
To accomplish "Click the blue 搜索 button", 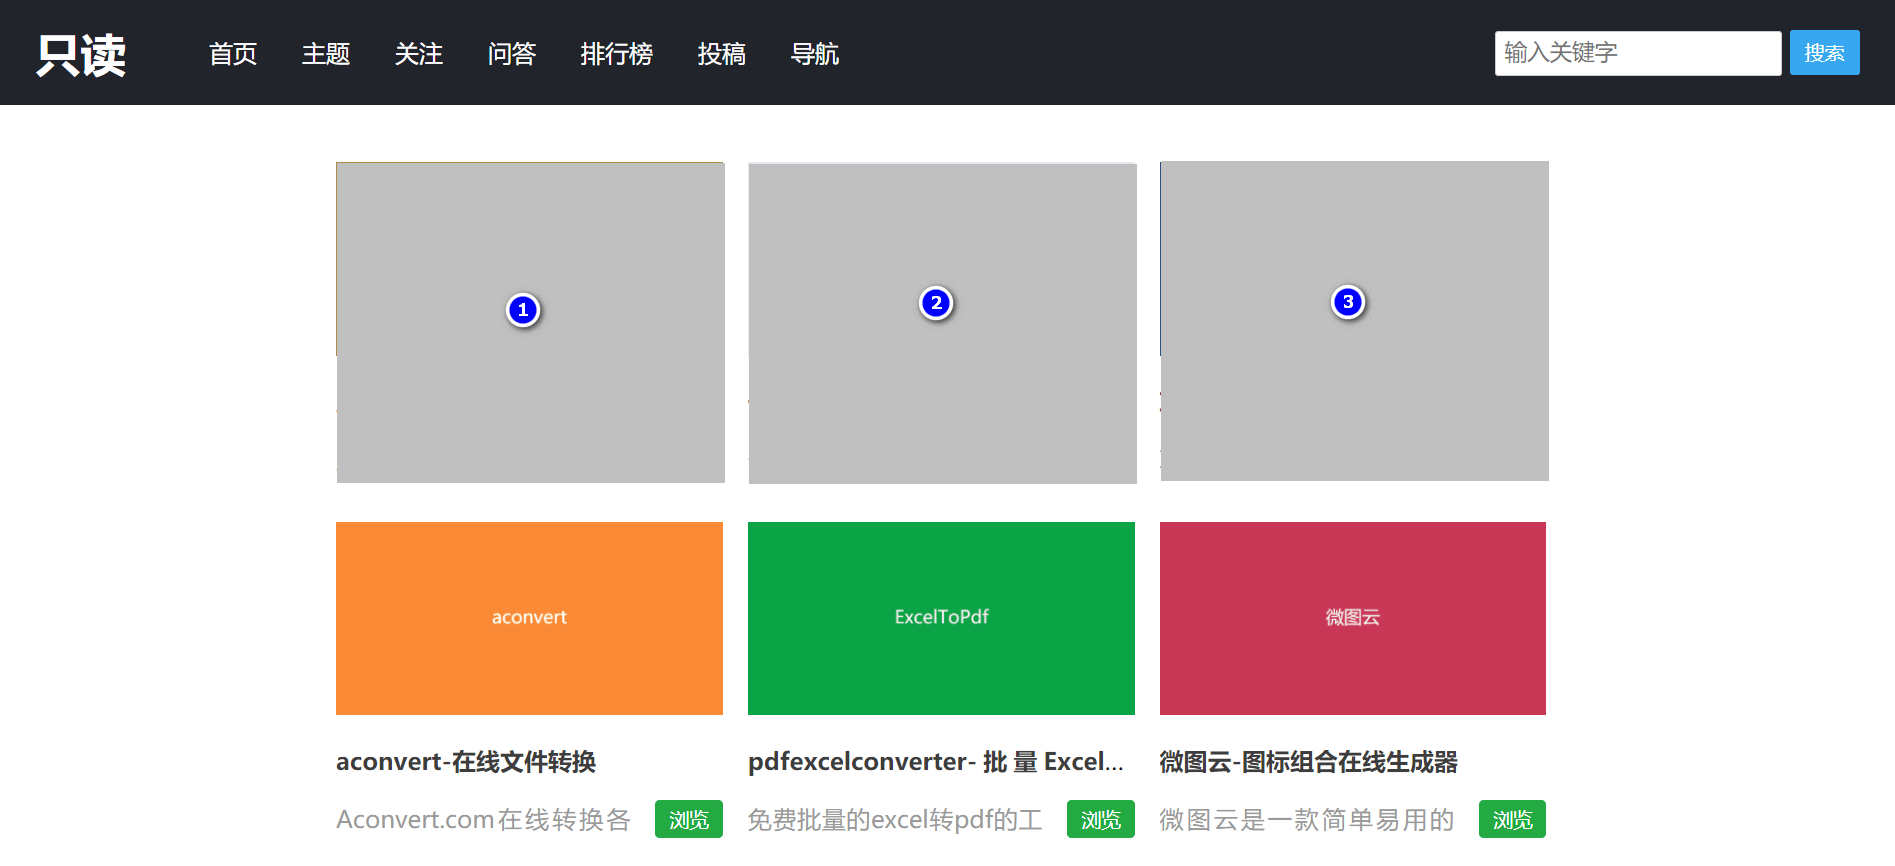I will (1825, 53).
